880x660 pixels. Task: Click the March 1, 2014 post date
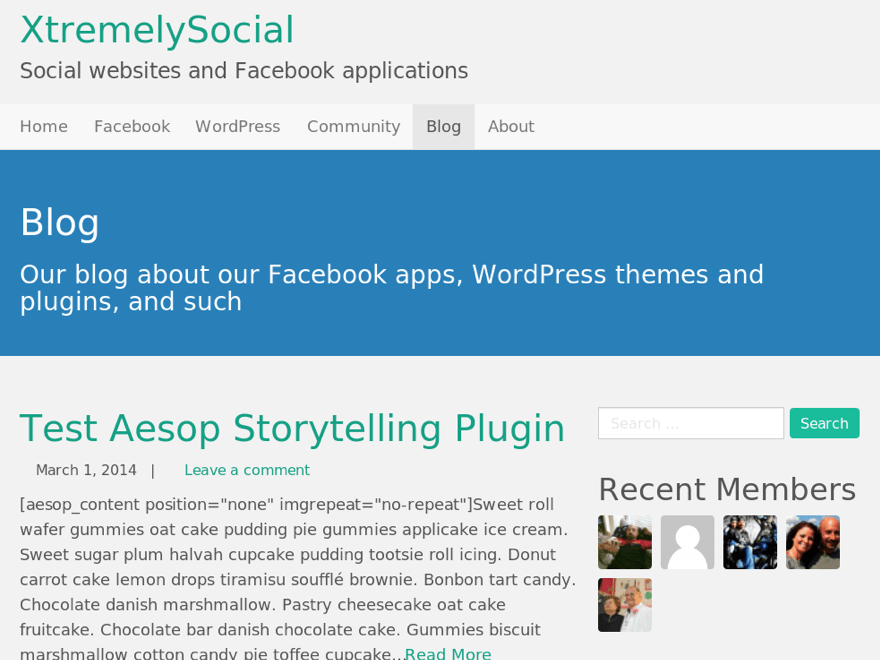point(86,470)
